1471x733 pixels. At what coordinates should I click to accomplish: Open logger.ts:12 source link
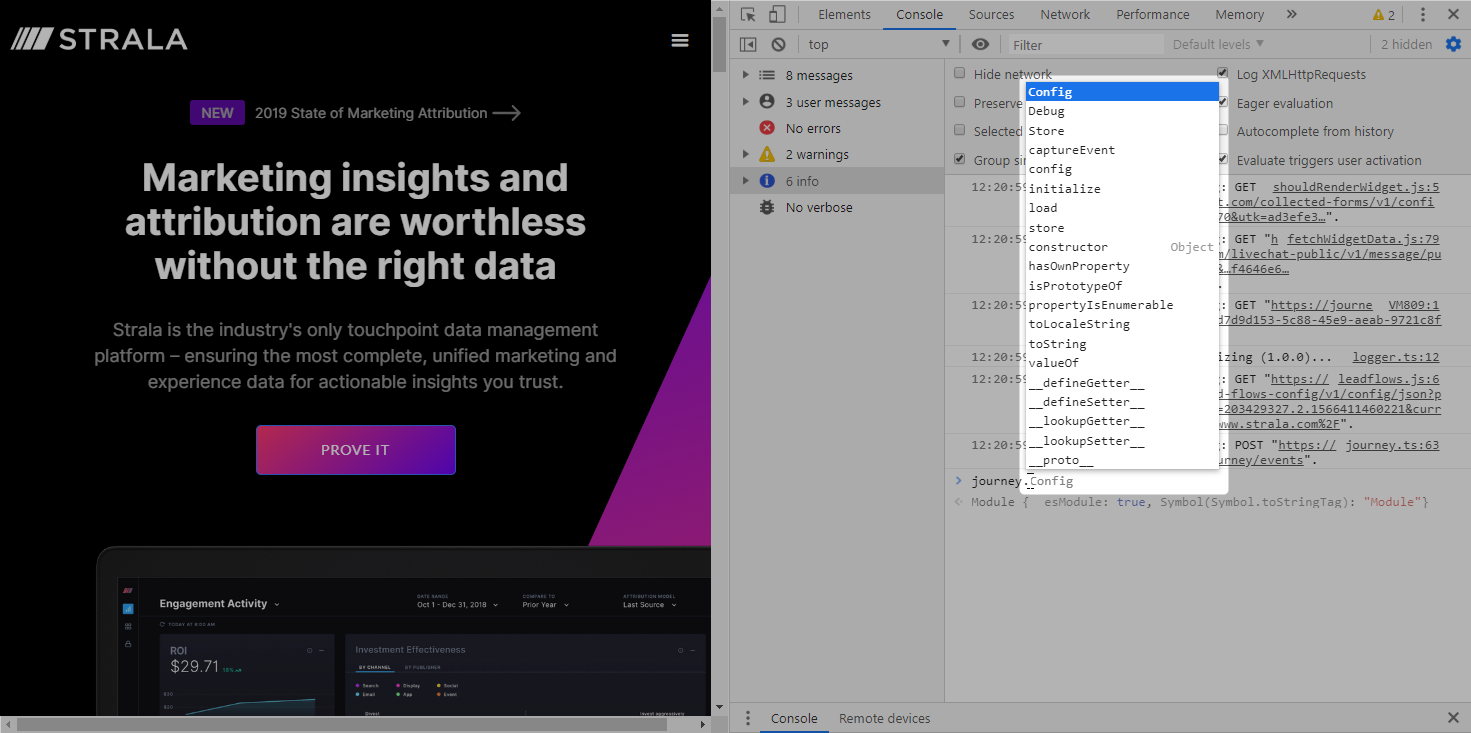pyautogui.click(x=1396, y=357)
